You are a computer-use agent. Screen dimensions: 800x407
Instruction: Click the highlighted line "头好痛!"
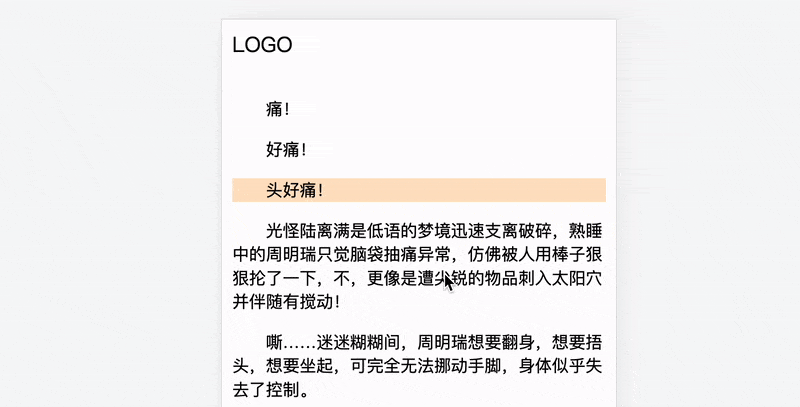419,190
